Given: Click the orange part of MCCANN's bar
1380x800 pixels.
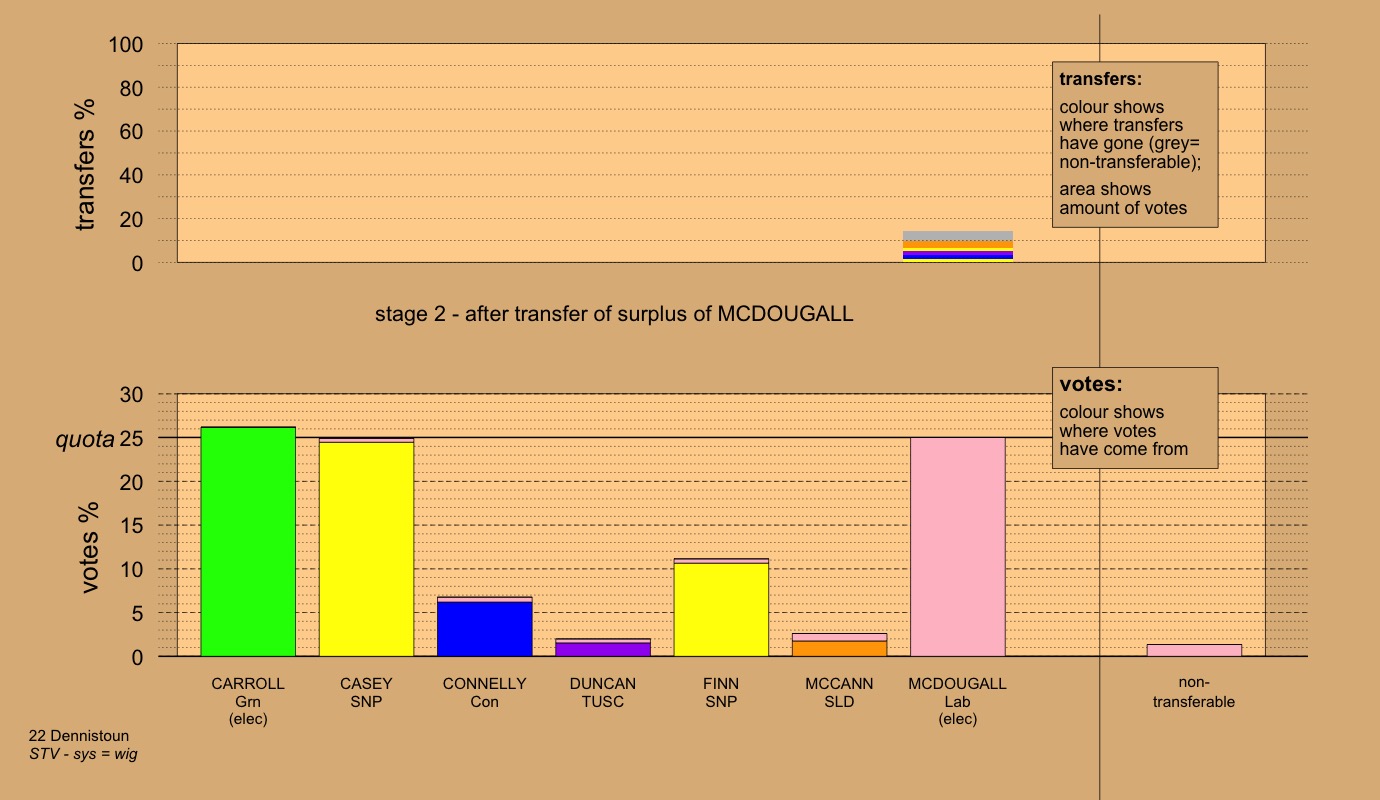Looking at the screenshot, I should click(x=839, y=649).
